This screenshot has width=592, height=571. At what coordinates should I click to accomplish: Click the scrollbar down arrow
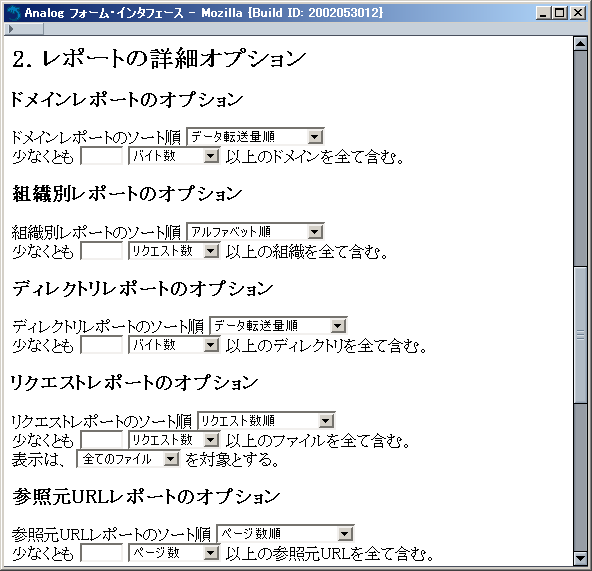point(580,557)
